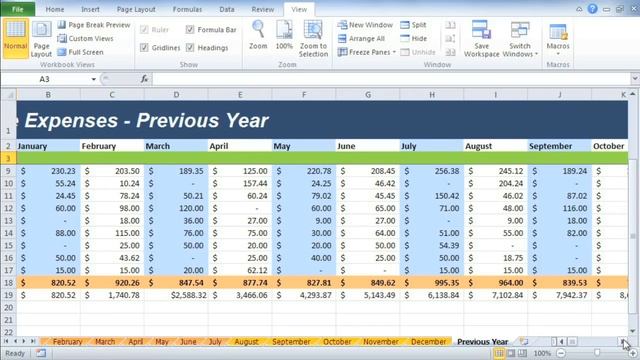Click the Unhide window command
640x360 pixels.
[x=418, y=52]
